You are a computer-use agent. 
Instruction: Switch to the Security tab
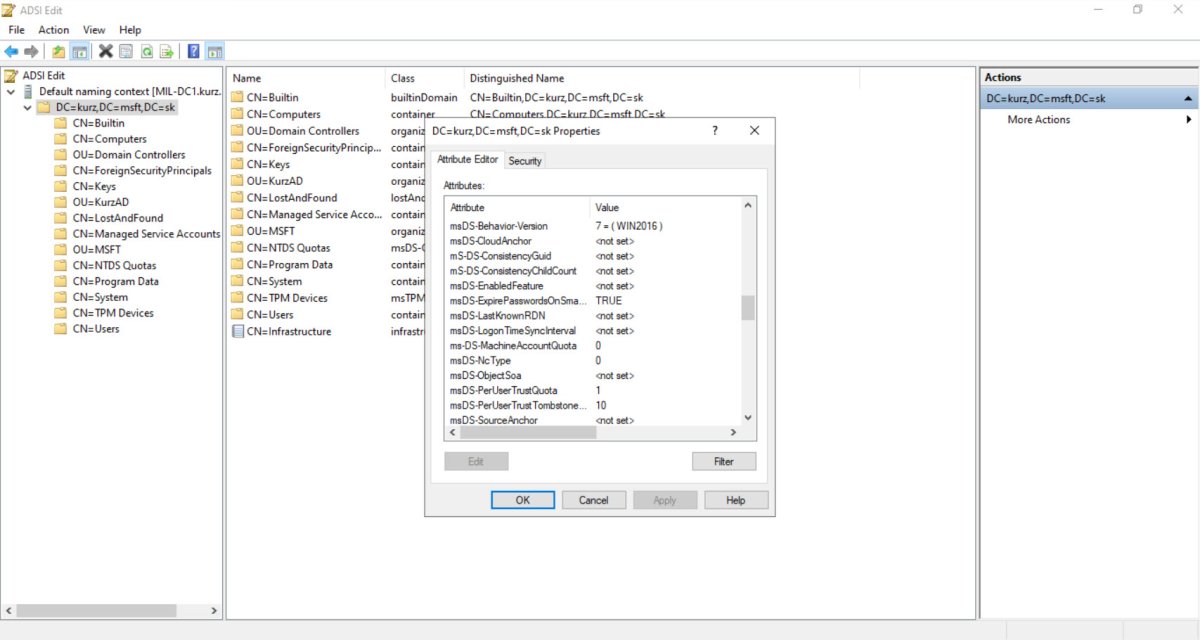525,160
